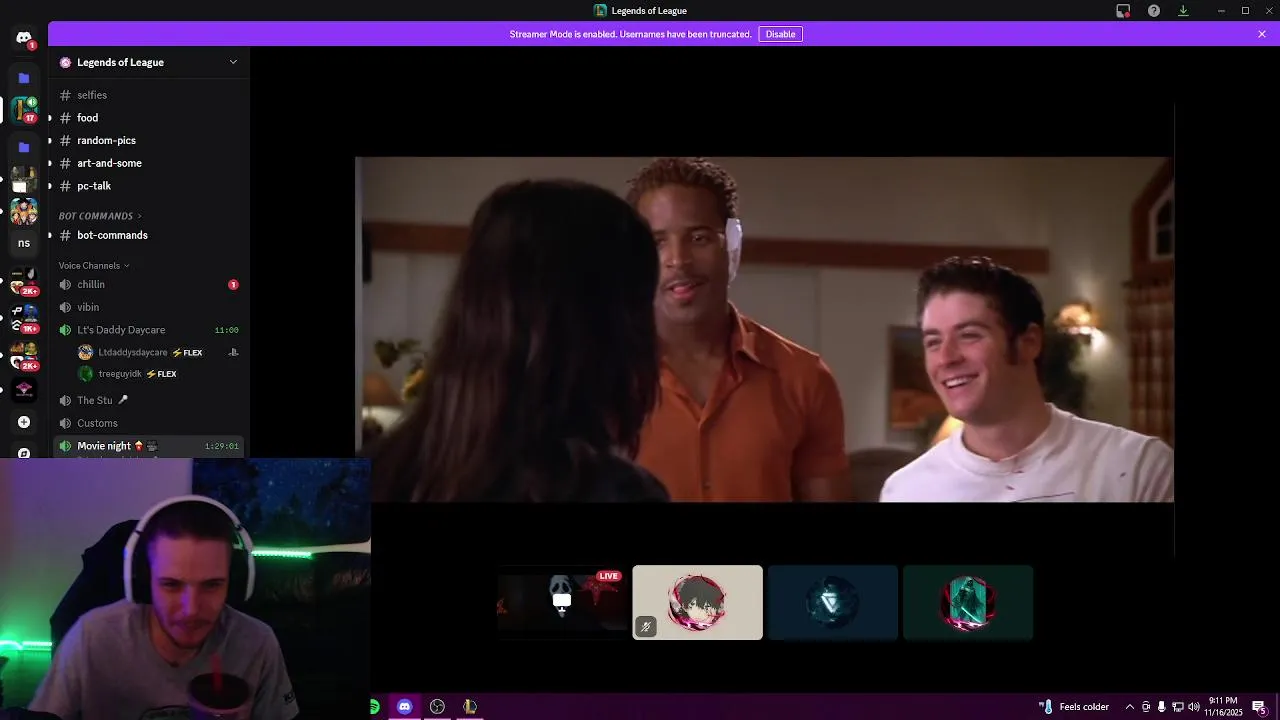Click the main movie stream video

[x=764, y=329]
